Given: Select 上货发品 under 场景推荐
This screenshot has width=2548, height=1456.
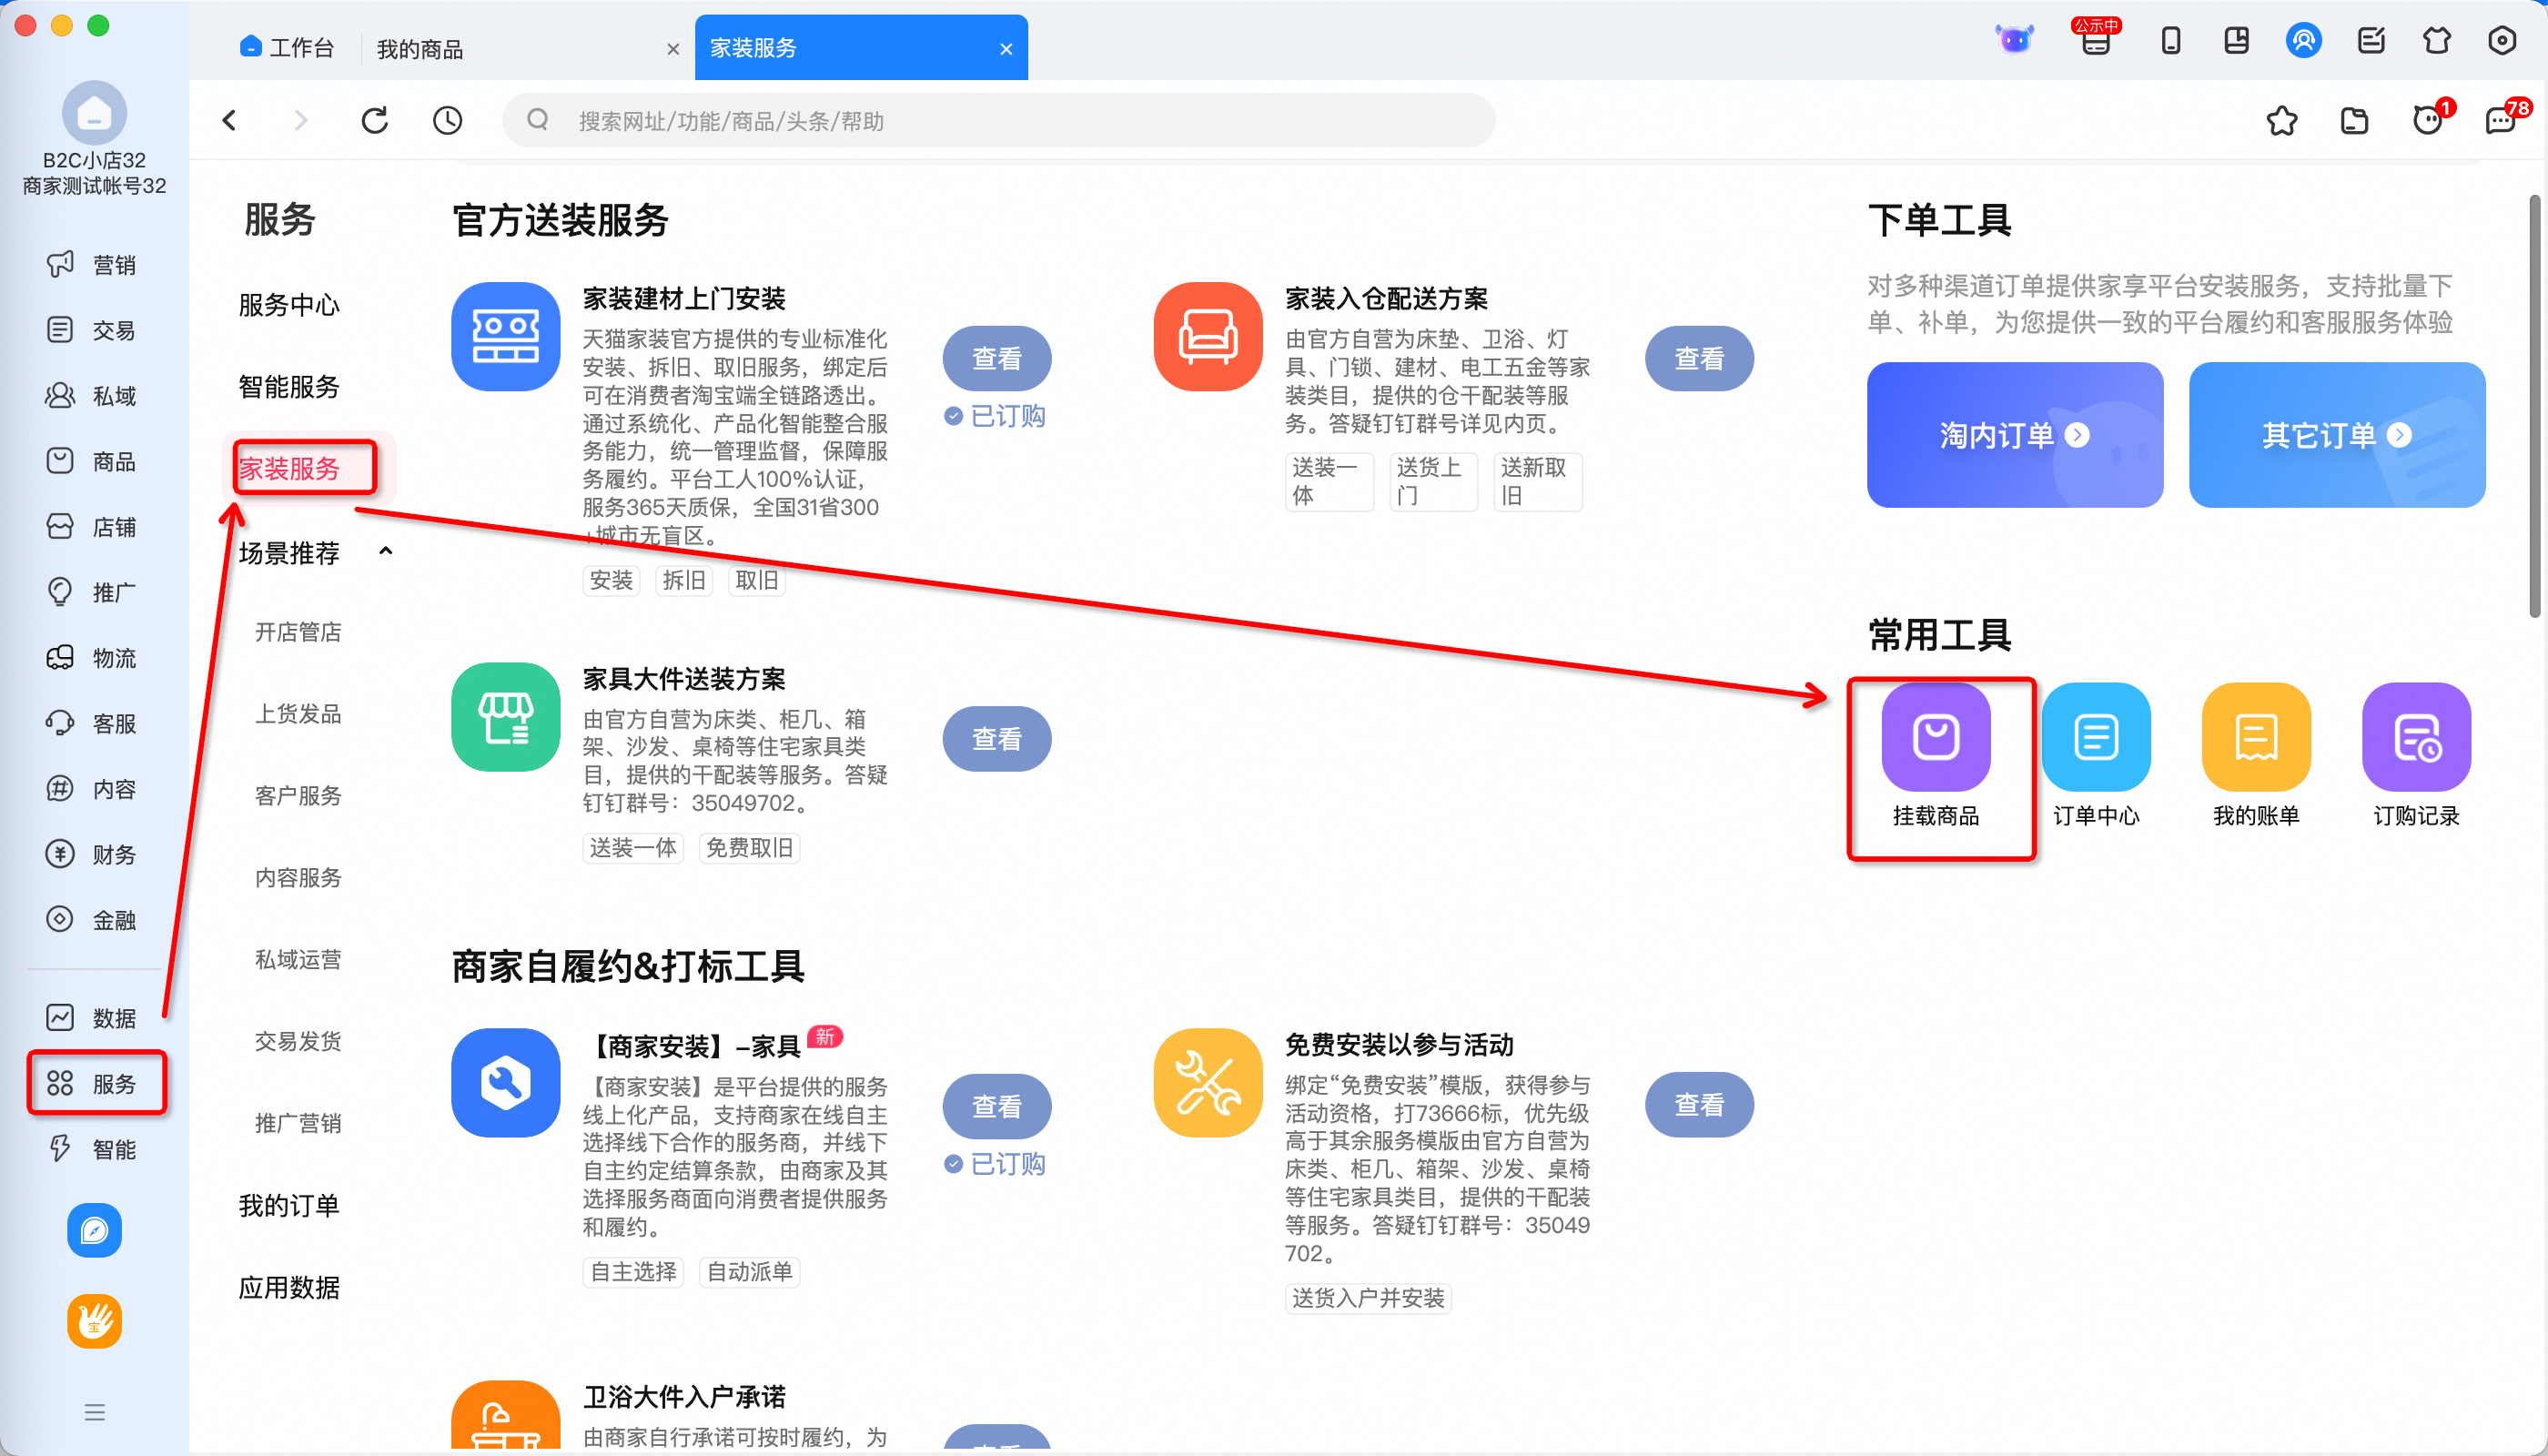Looking at the screenshot, I should click(298, 714).
